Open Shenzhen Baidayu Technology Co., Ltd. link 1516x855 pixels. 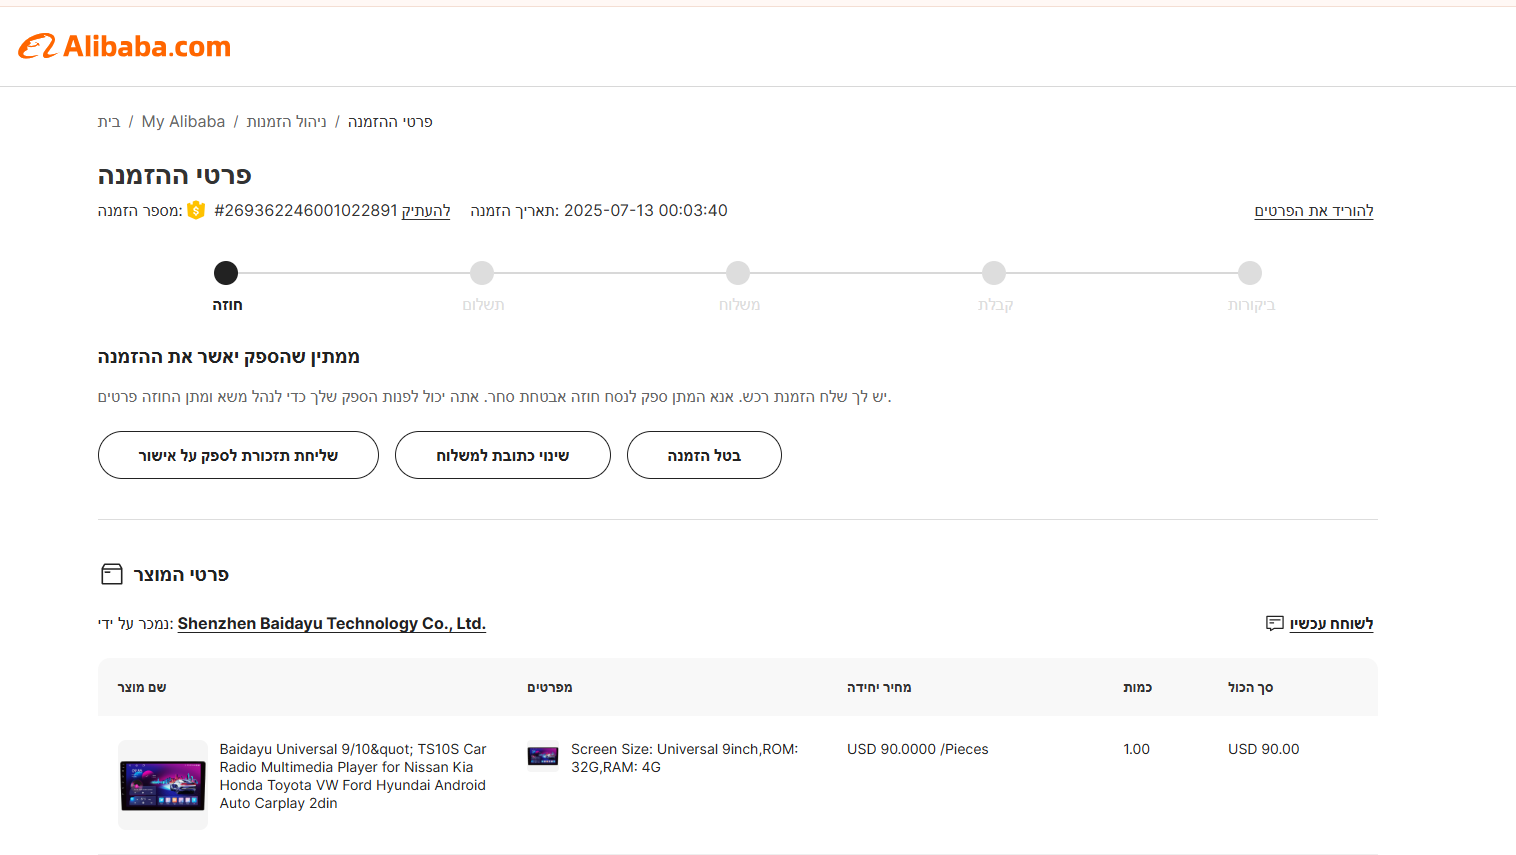[332, 623]
